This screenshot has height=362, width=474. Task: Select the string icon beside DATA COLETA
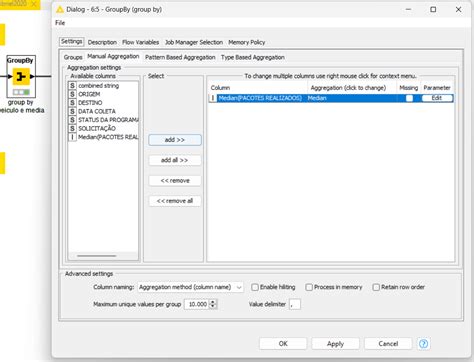click(x=72, y=111)
